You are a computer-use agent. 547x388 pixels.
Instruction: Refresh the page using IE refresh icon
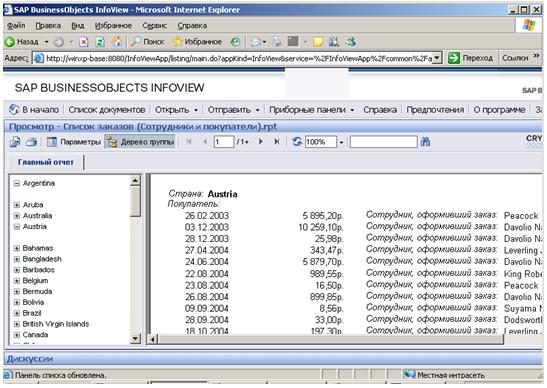100,42
